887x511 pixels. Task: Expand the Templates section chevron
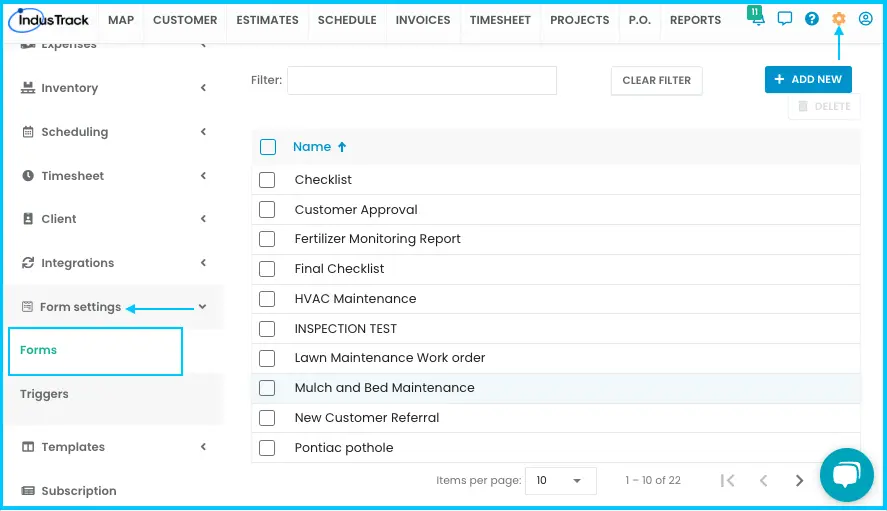203,447
